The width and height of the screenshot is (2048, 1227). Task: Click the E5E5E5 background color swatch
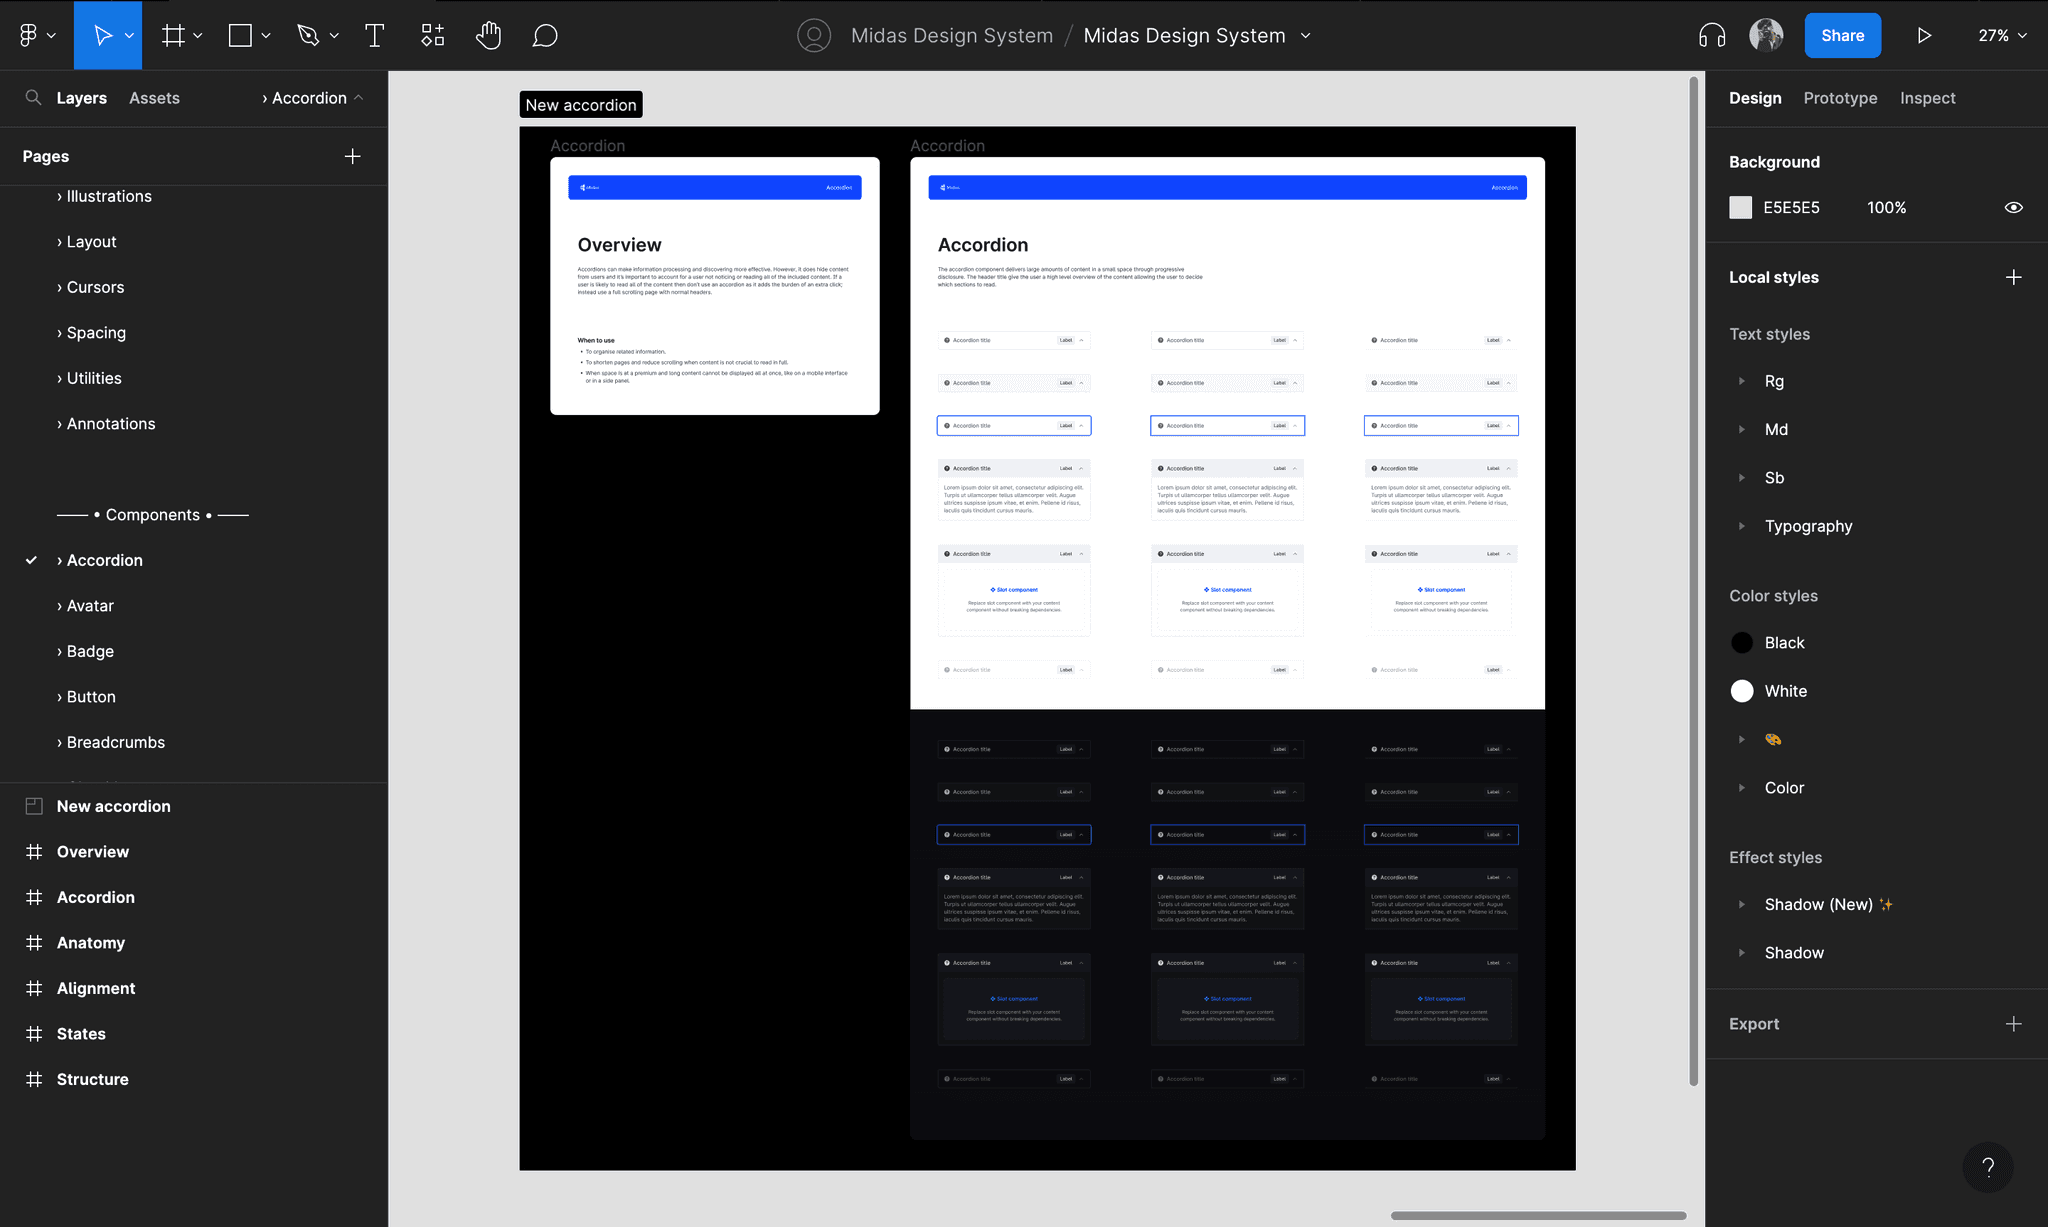1741,208
